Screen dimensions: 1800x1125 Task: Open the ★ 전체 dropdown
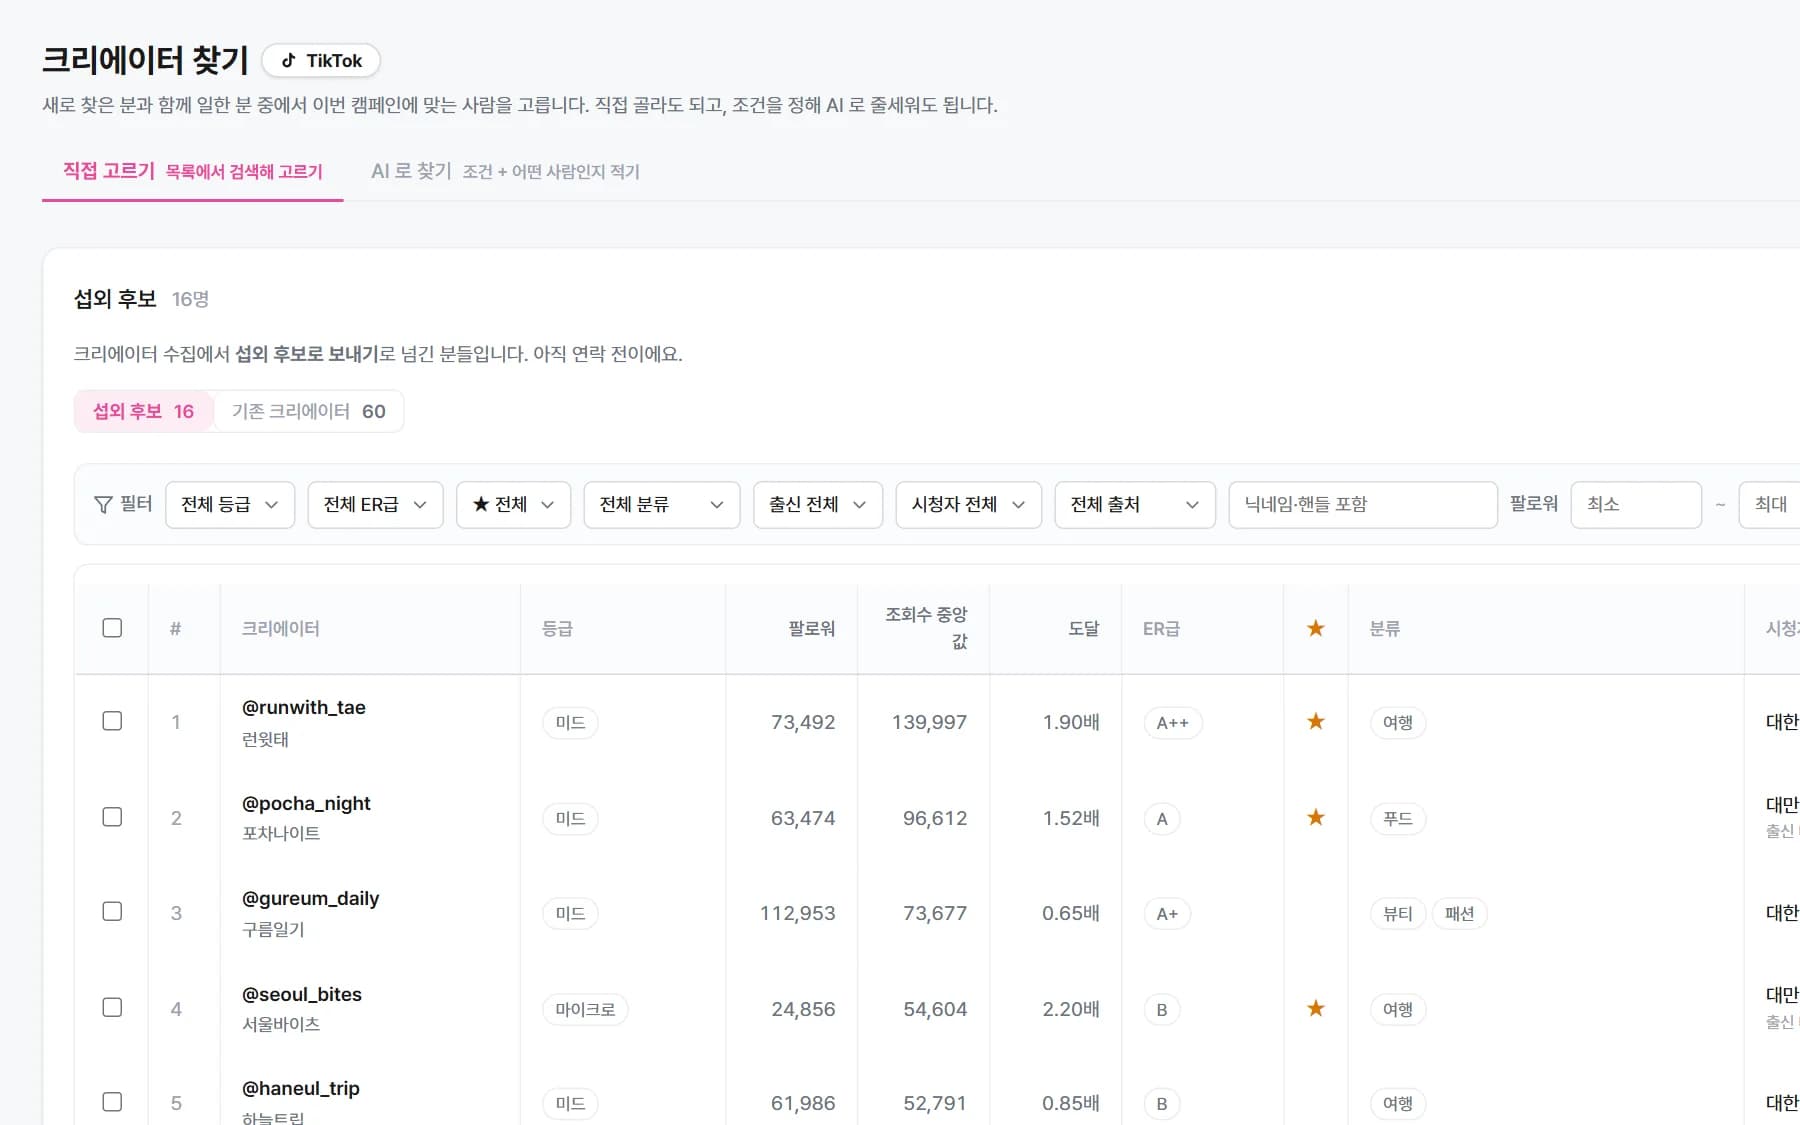[x=513, y=505]
